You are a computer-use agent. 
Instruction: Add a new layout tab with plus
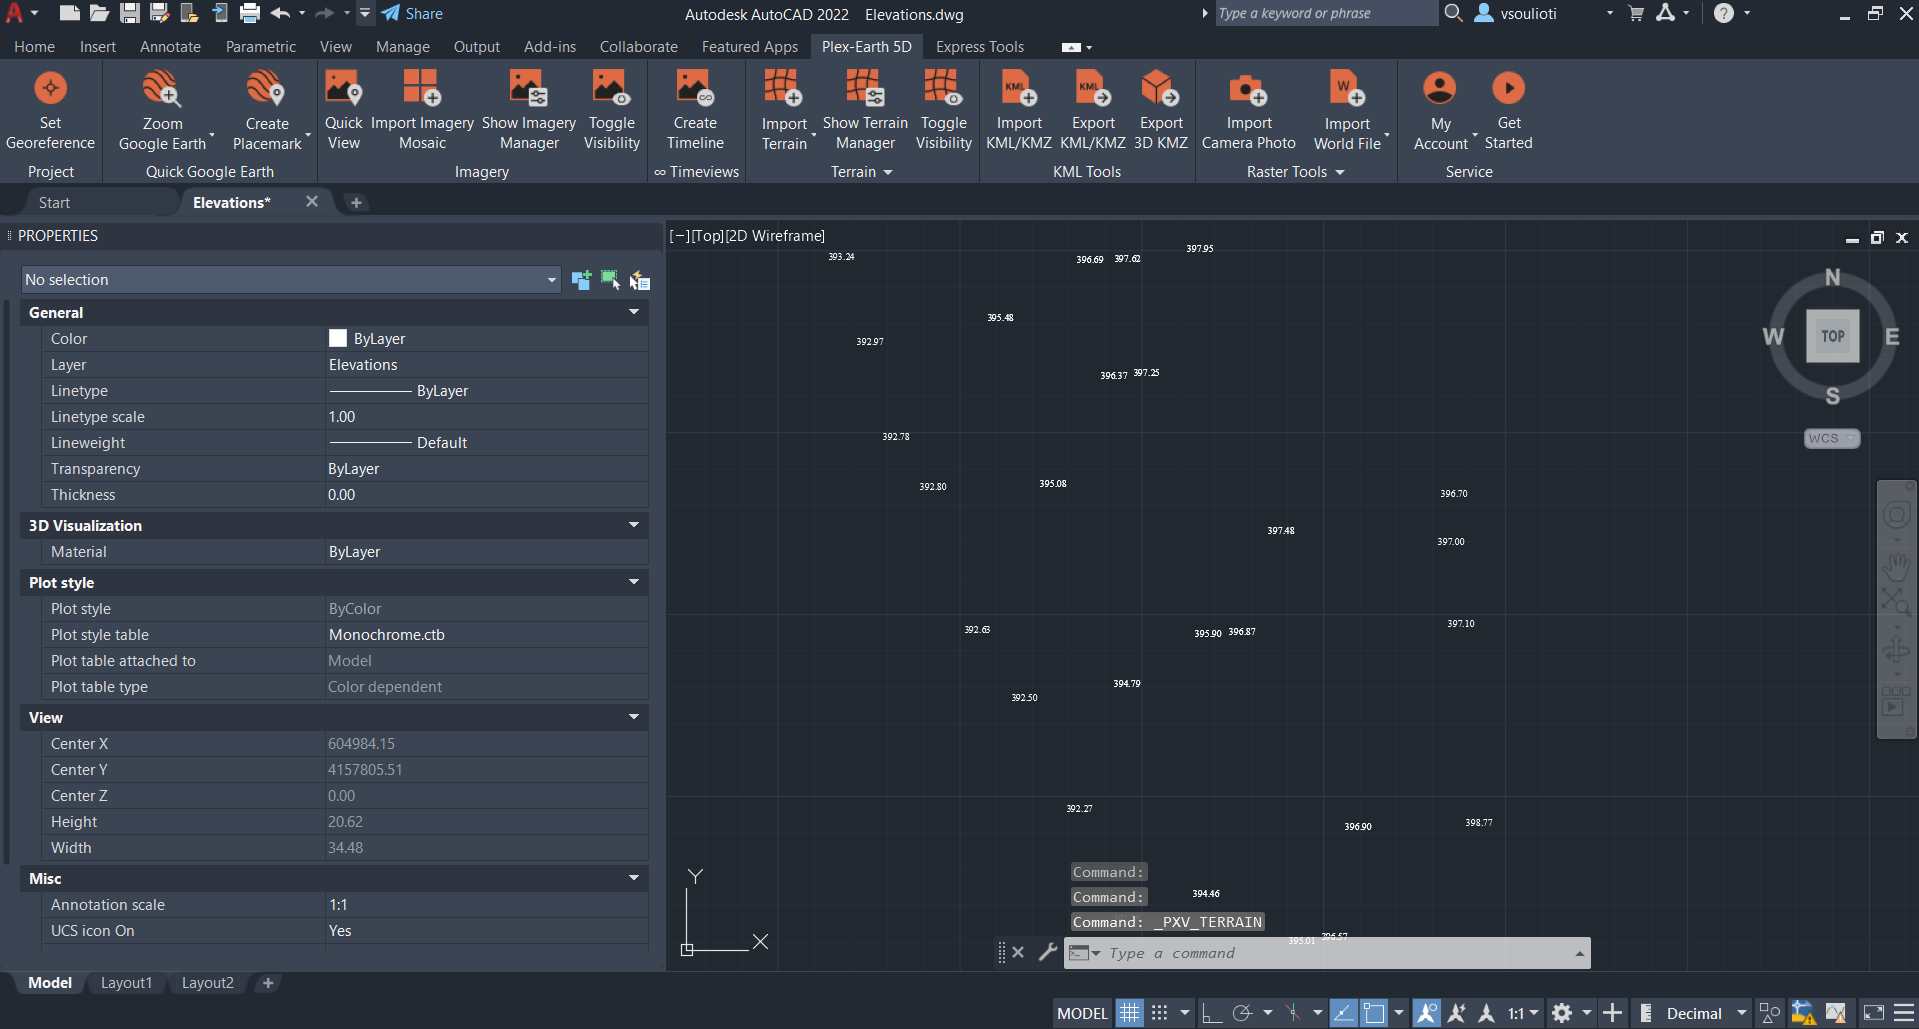pyautogui.click(x=268, y=983)
